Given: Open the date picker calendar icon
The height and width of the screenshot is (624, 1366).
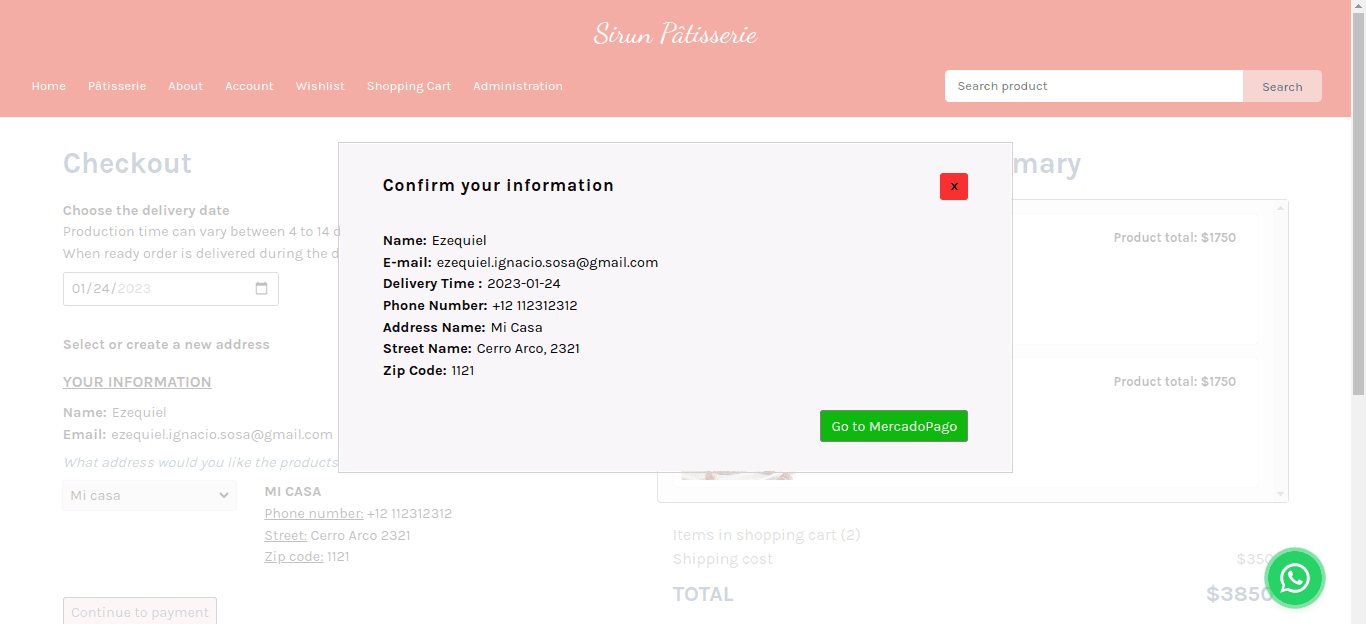Looking at the screenshot, I should (x=262, y=289).
